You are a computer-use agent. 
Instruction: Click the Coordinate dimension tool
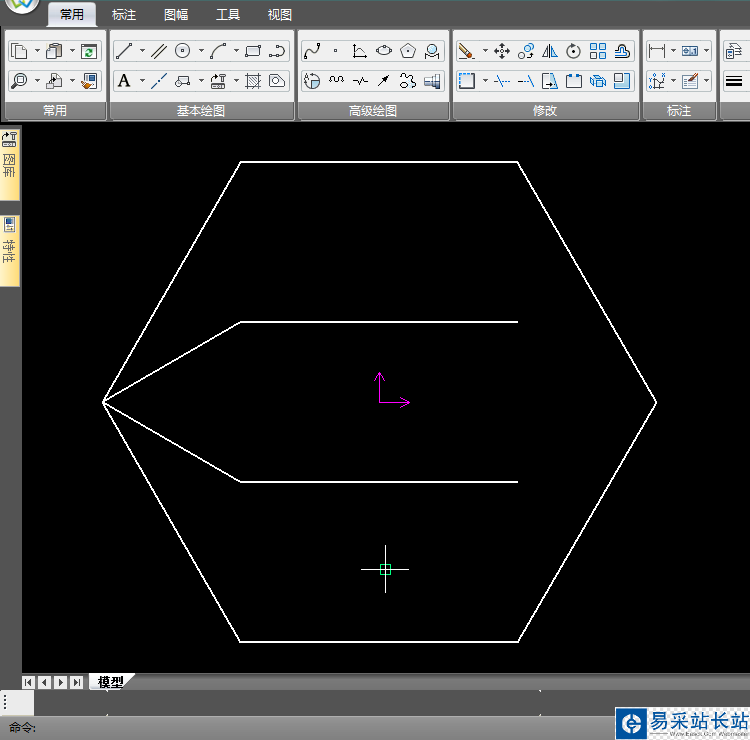pyautogui.click(x=657, y=81)
